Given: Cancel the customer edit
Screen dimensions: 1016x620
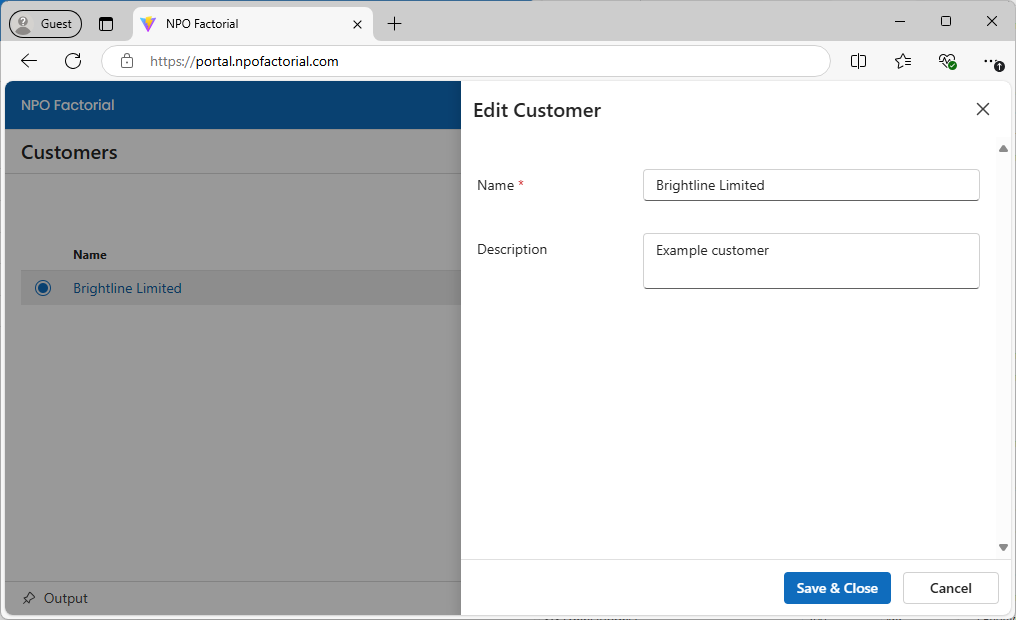Looking at the screenshot, I should tap(950, 588).
